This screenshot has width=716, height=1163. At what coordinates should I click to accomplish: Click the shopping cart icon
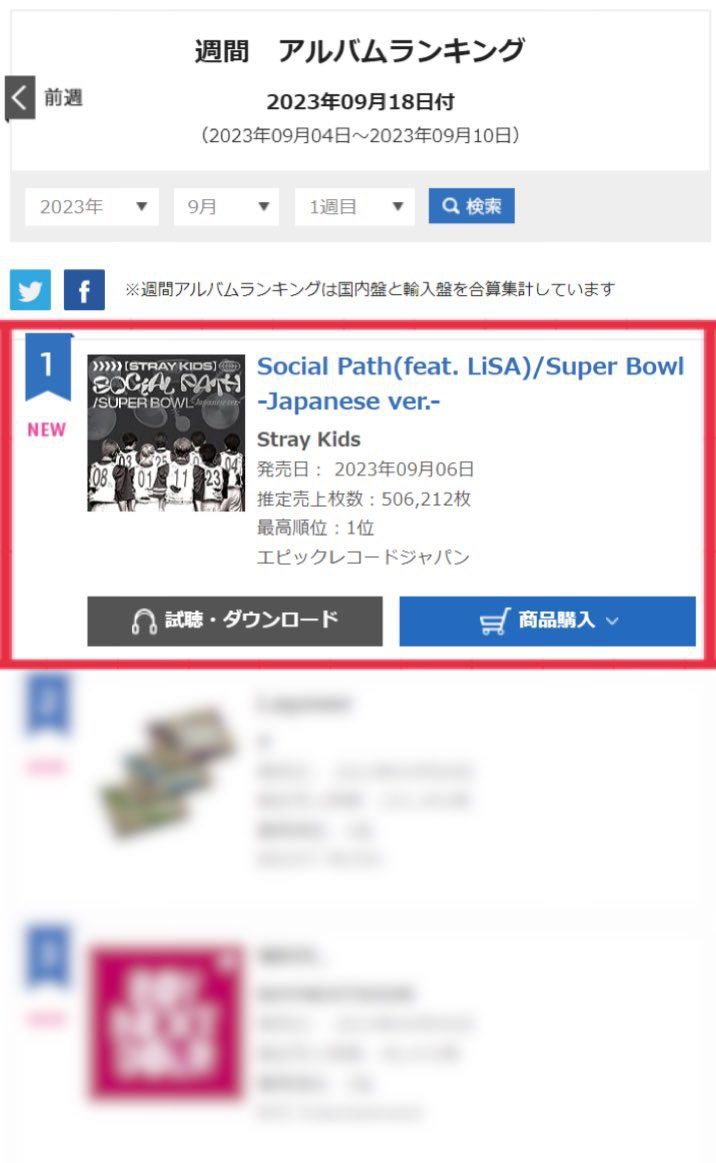pyautogui.click(x=494, y=621)
